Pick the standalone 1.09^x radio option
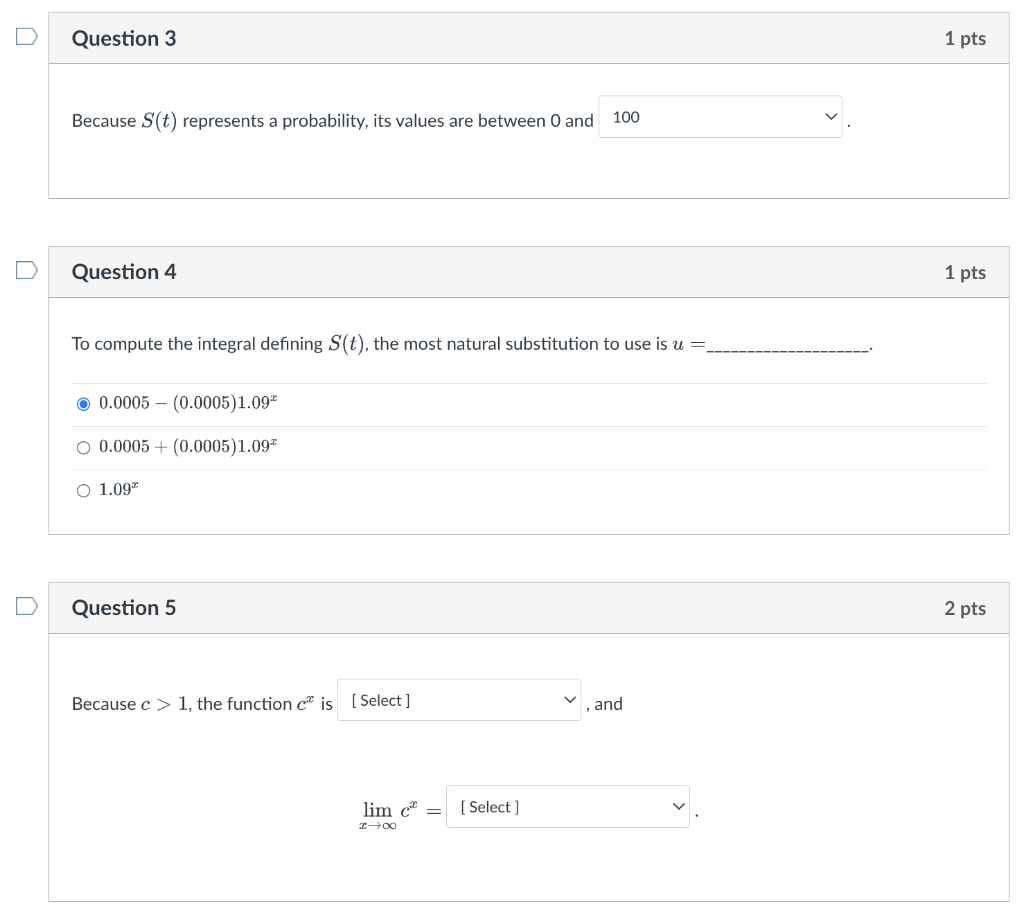Screen dimensions: 1024x917 (x=84, y=490)
